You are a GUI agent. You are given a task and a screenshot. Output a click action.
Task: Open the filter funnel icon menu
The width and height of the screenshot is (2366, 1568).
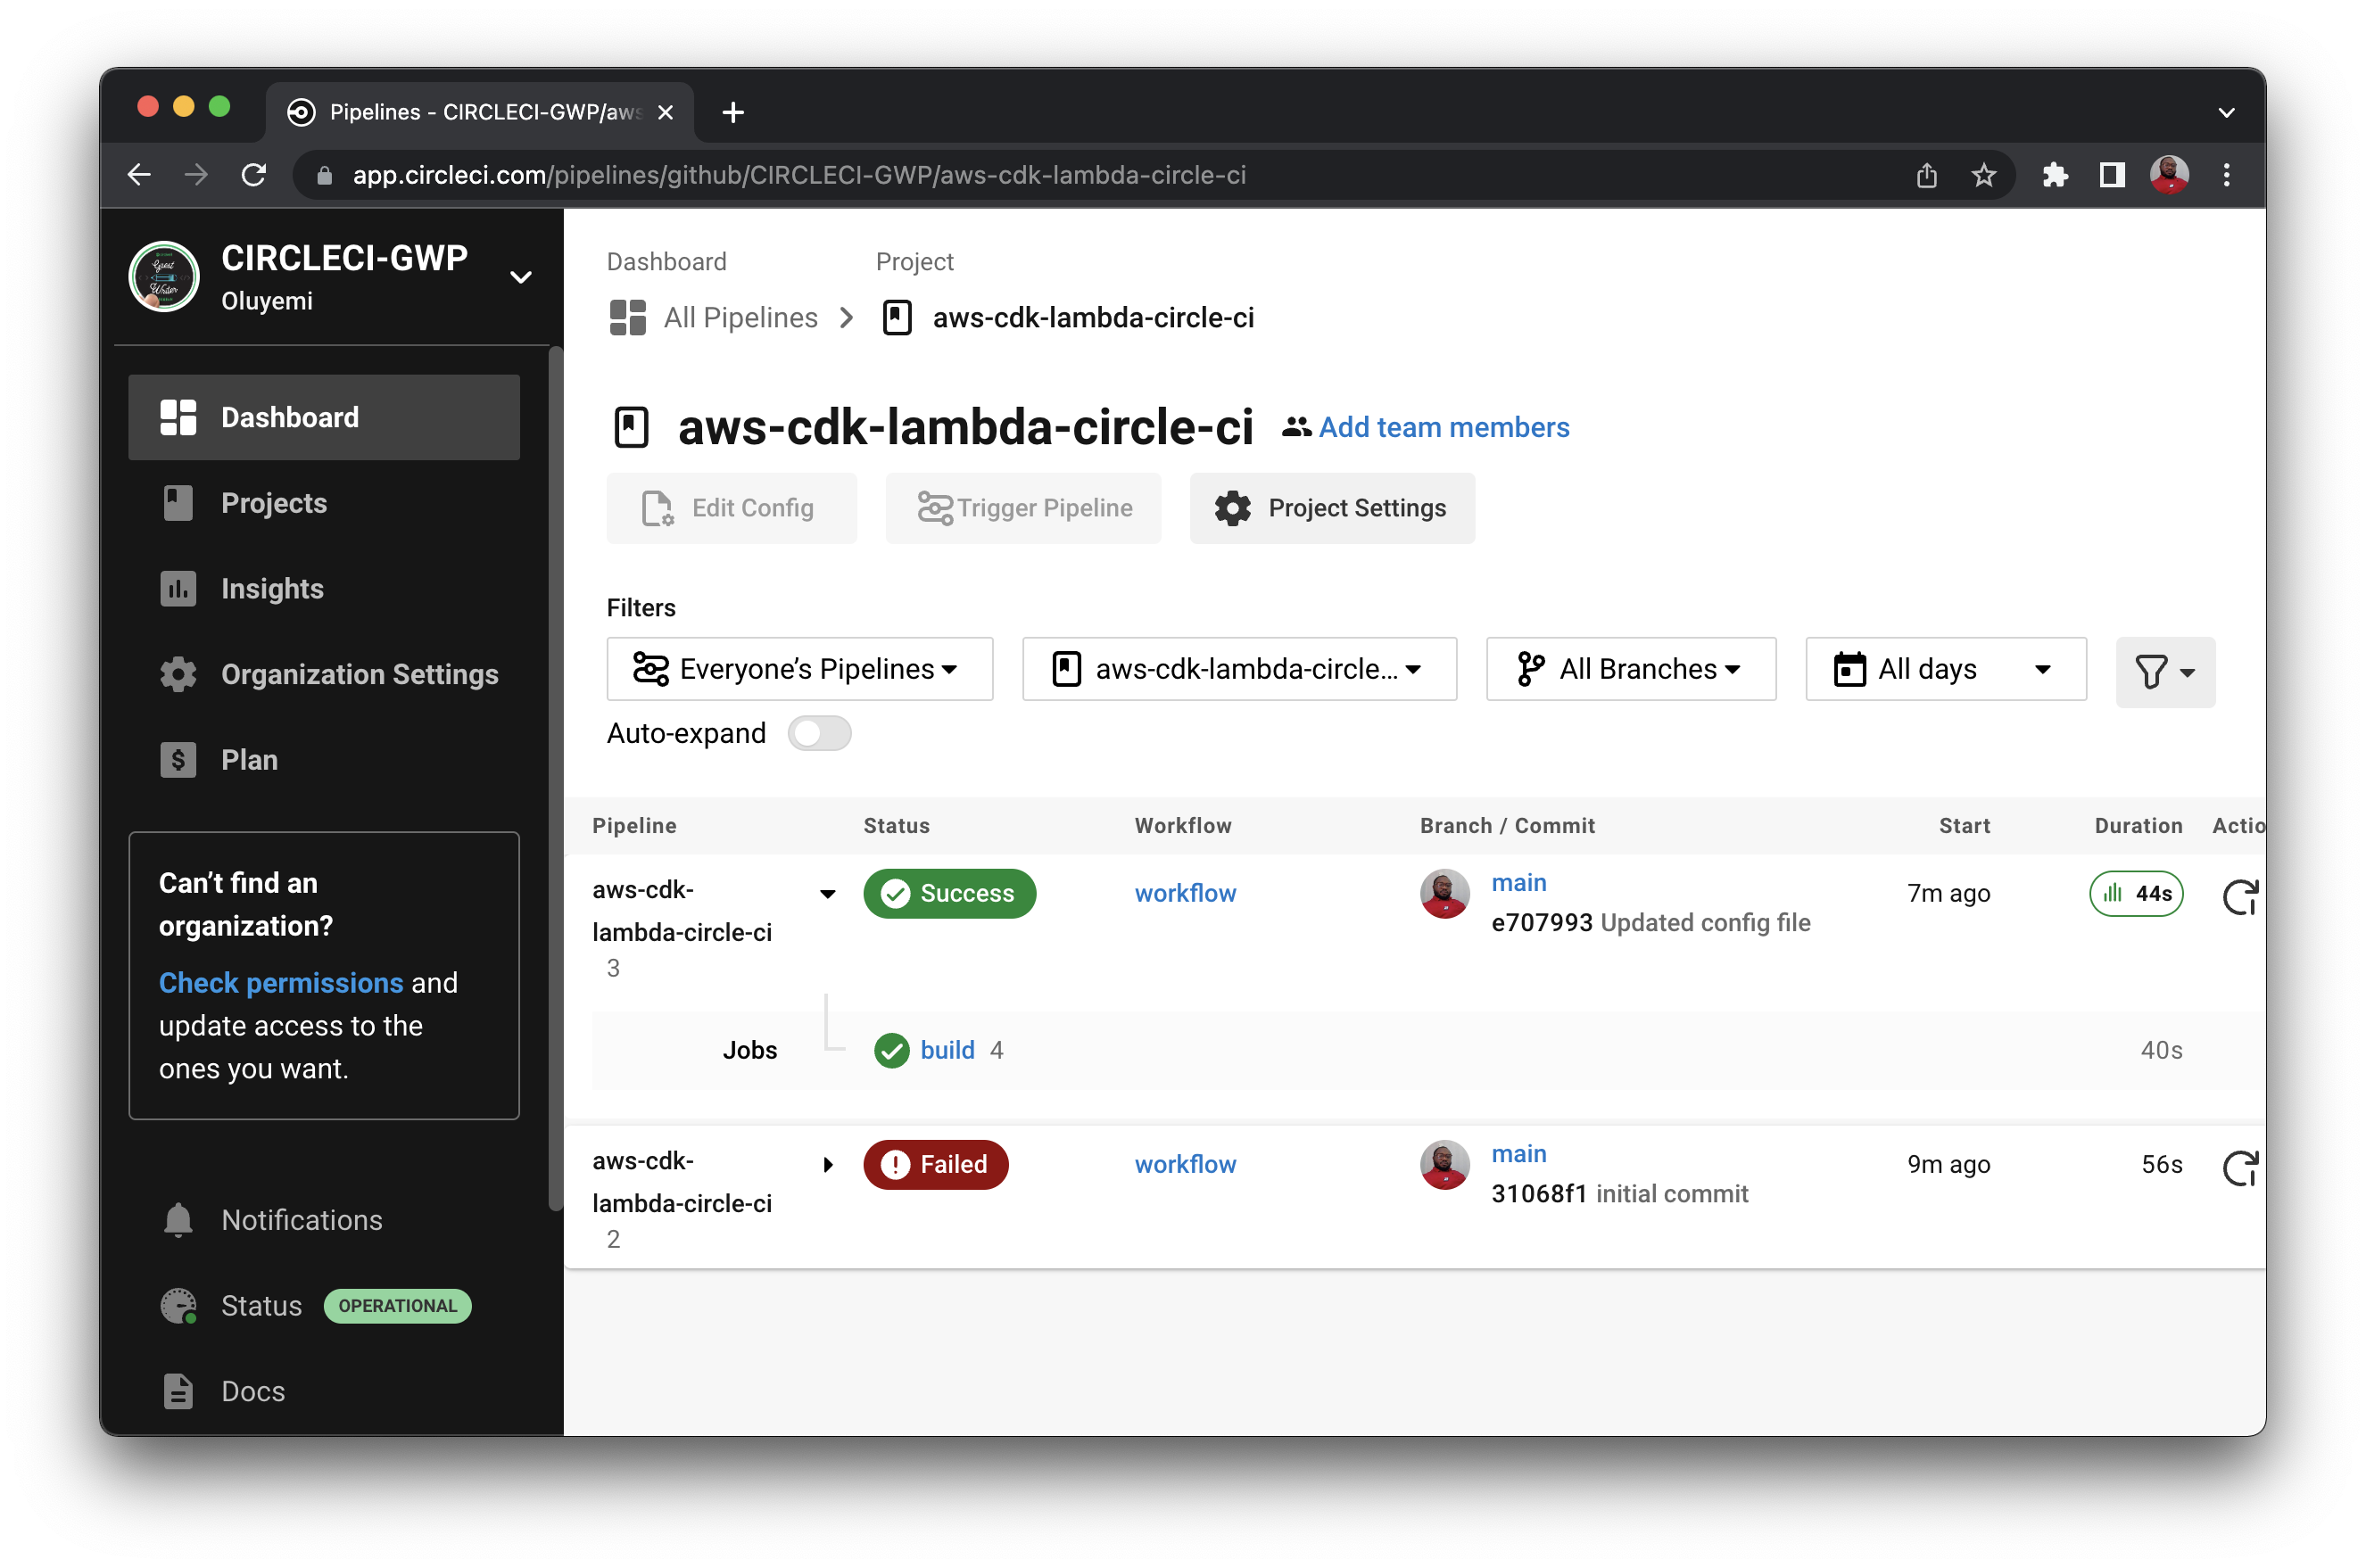[2164, 671]
